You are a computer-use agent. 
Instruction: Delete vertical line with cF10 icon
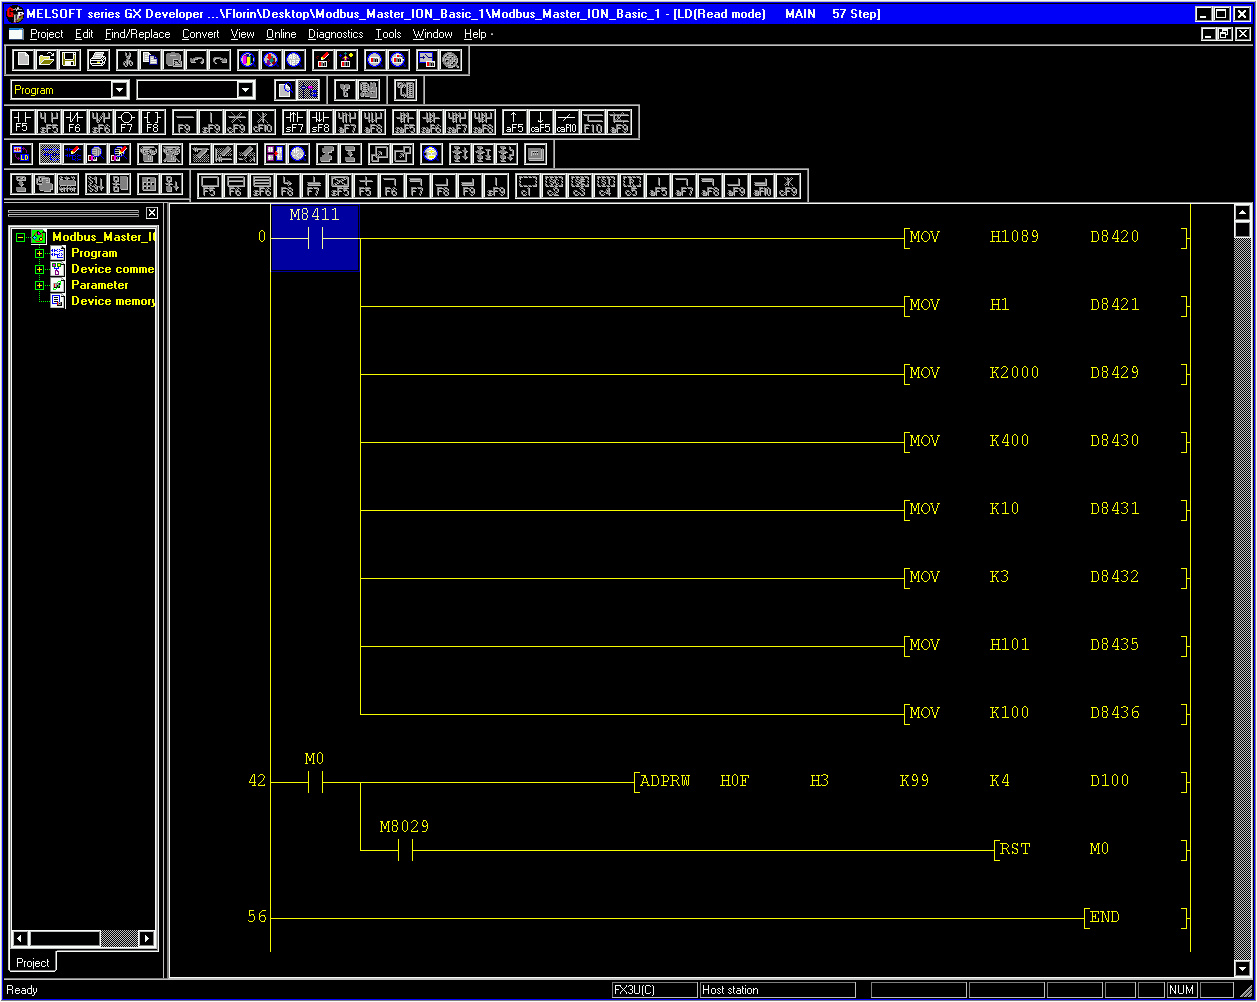click(x=263, y=123)
